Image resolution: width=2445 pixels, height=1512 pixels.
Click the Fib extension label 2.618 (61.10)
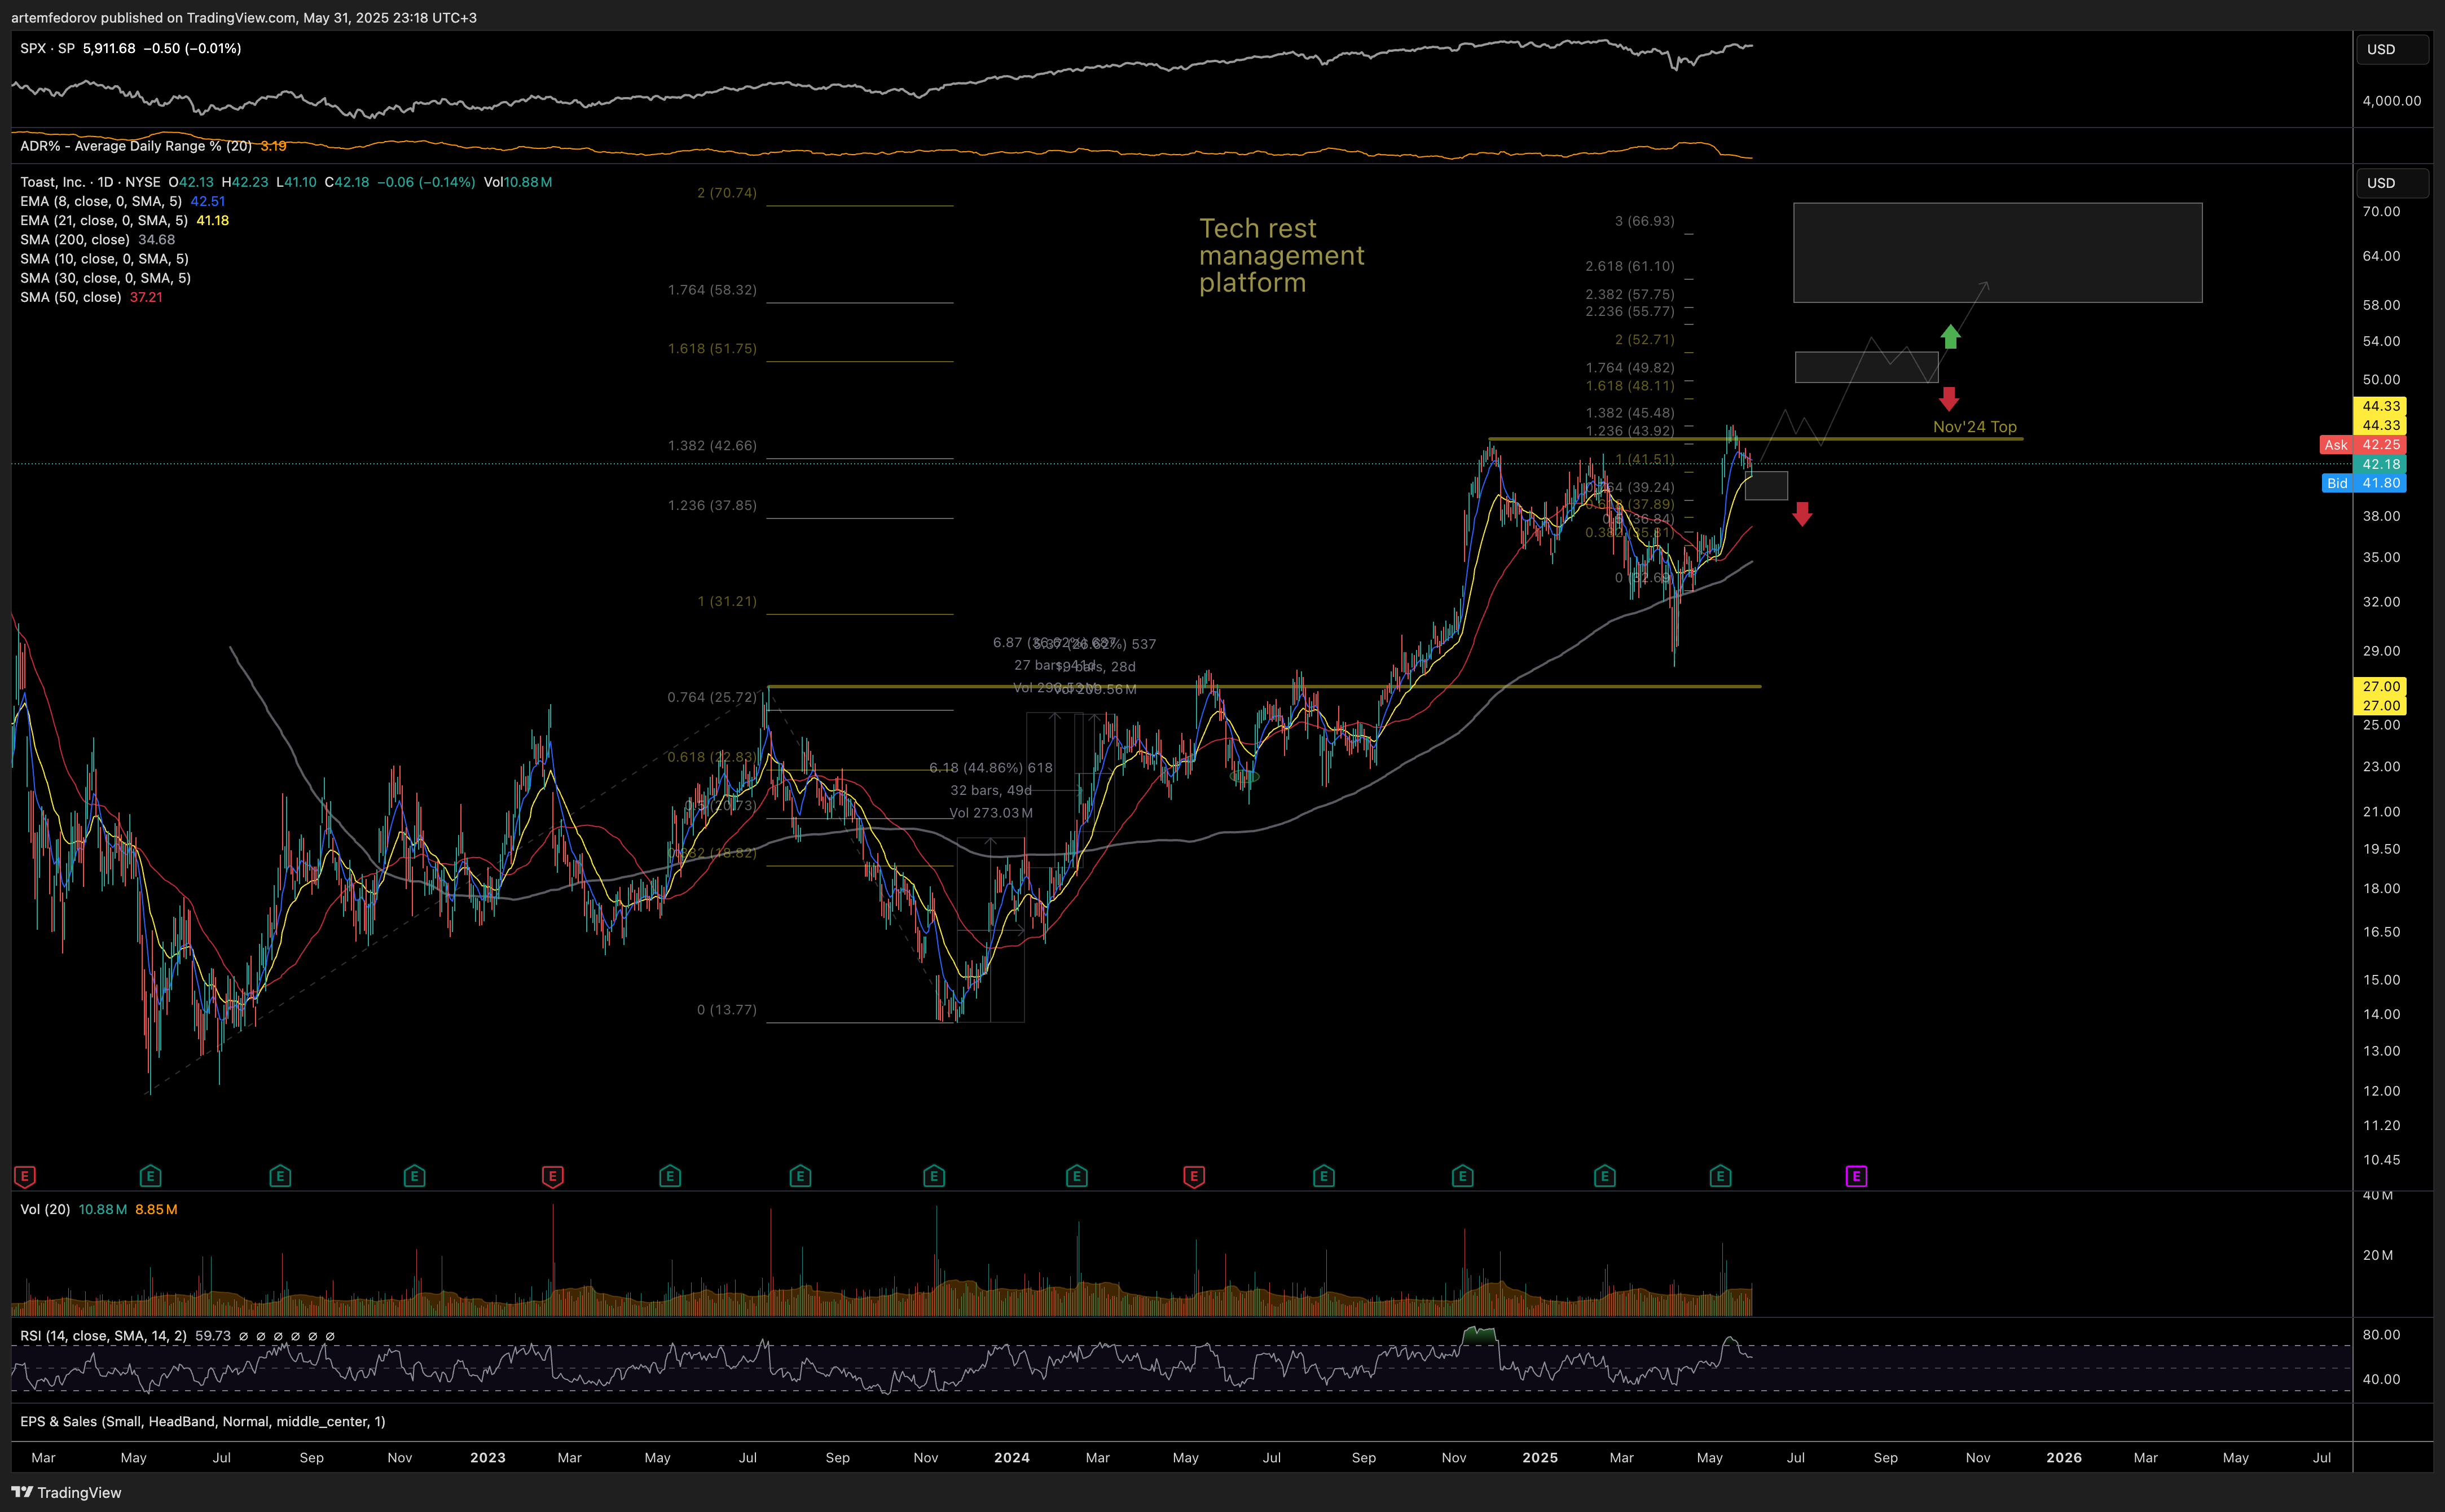point(1629,266)
